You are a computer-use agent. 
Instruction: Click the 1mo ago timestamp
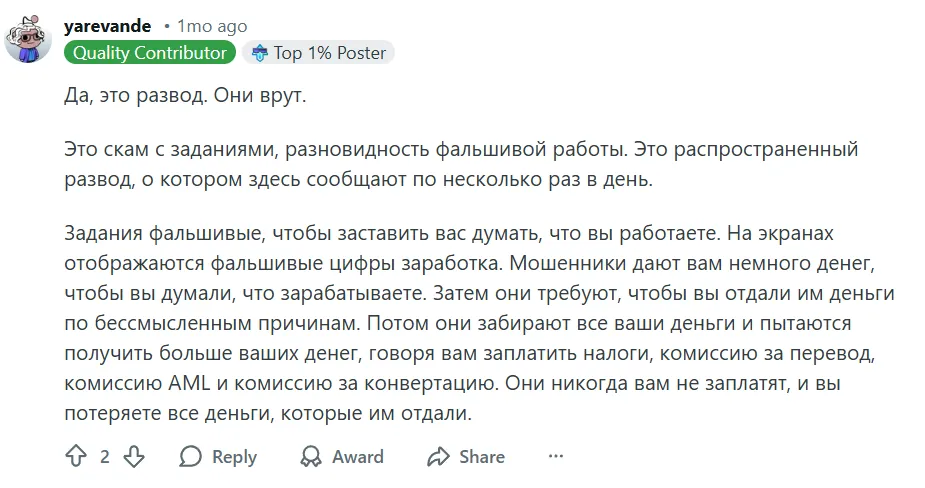(212, 27)
